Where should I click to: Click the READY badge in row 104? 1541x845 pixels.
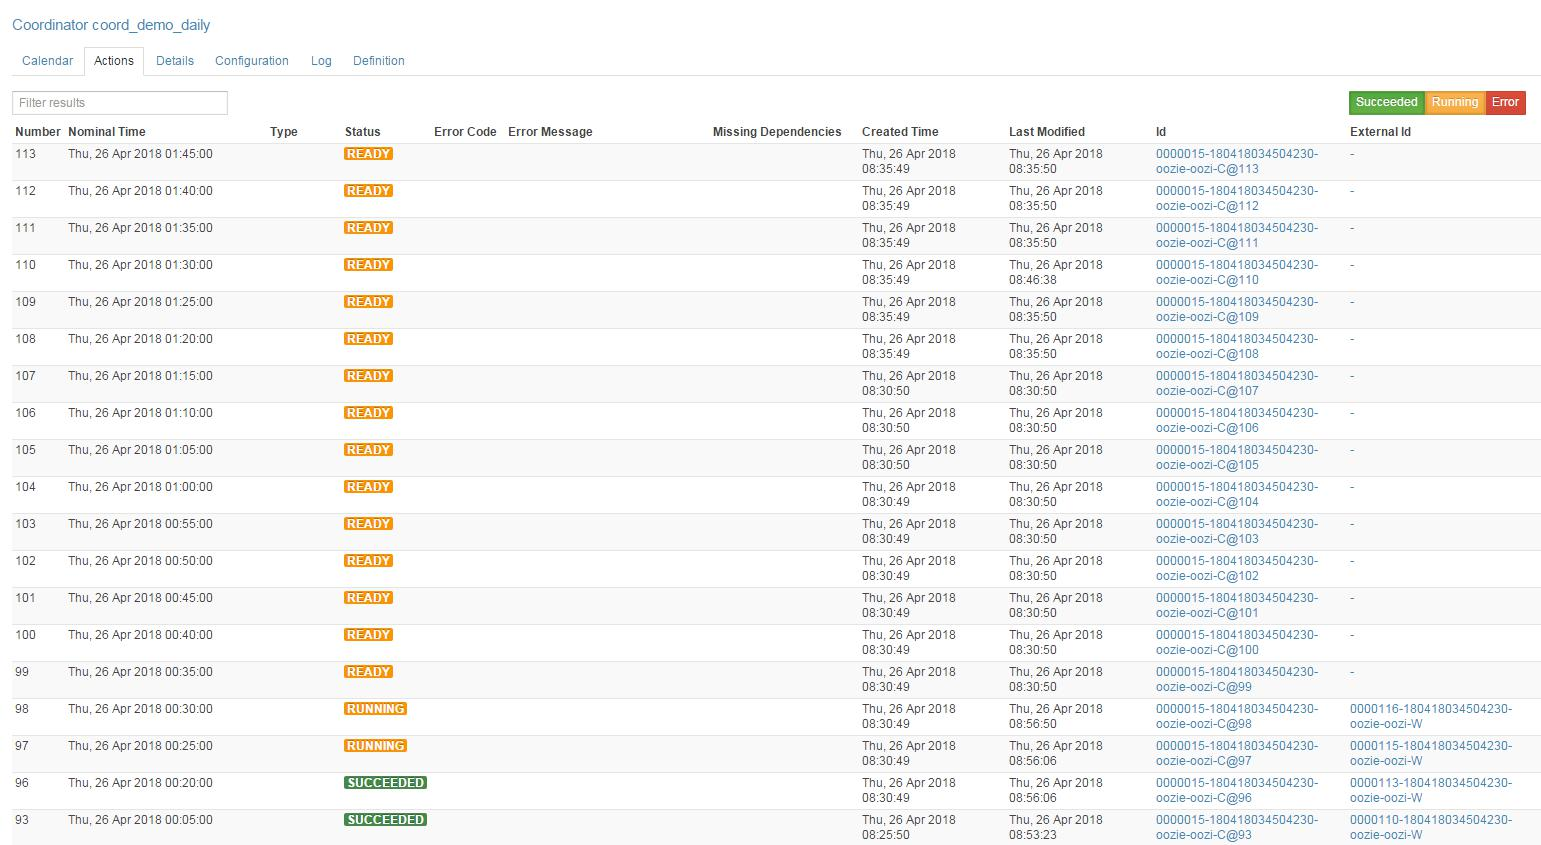[x=368, y=487]
